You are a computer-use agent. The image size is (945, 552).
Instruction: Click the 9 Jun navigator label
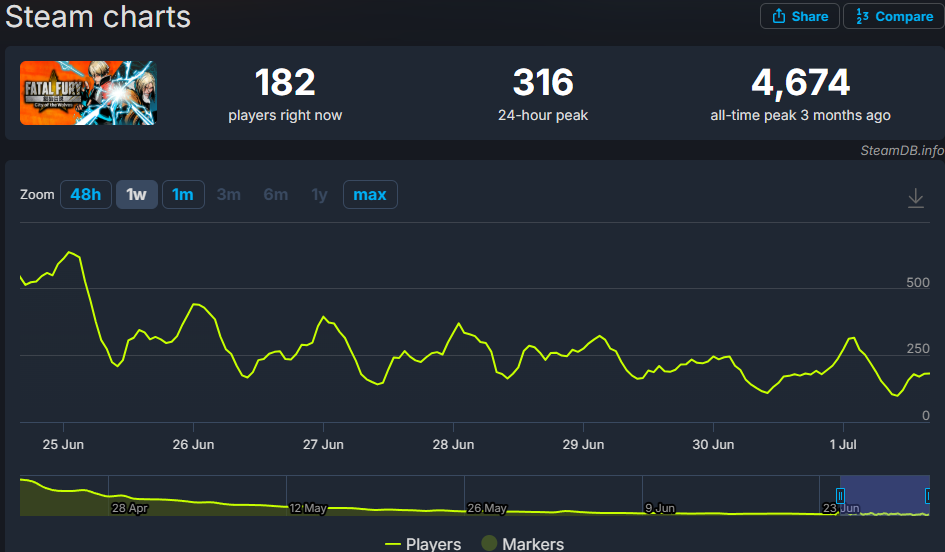coord(661,508)
